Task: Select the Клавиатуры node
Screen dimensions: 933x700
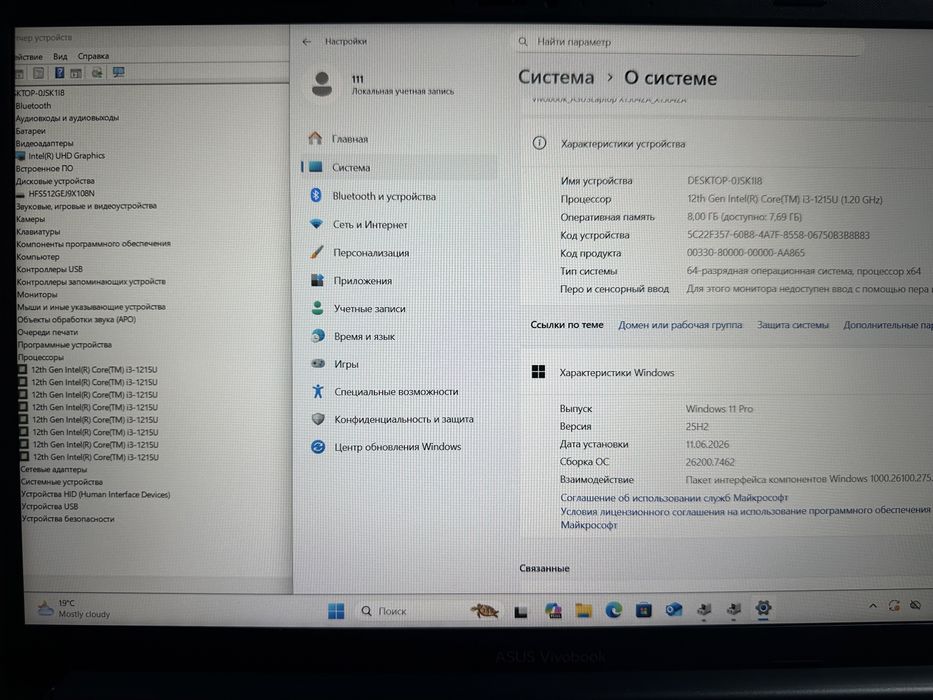Action: coord(38,232)
